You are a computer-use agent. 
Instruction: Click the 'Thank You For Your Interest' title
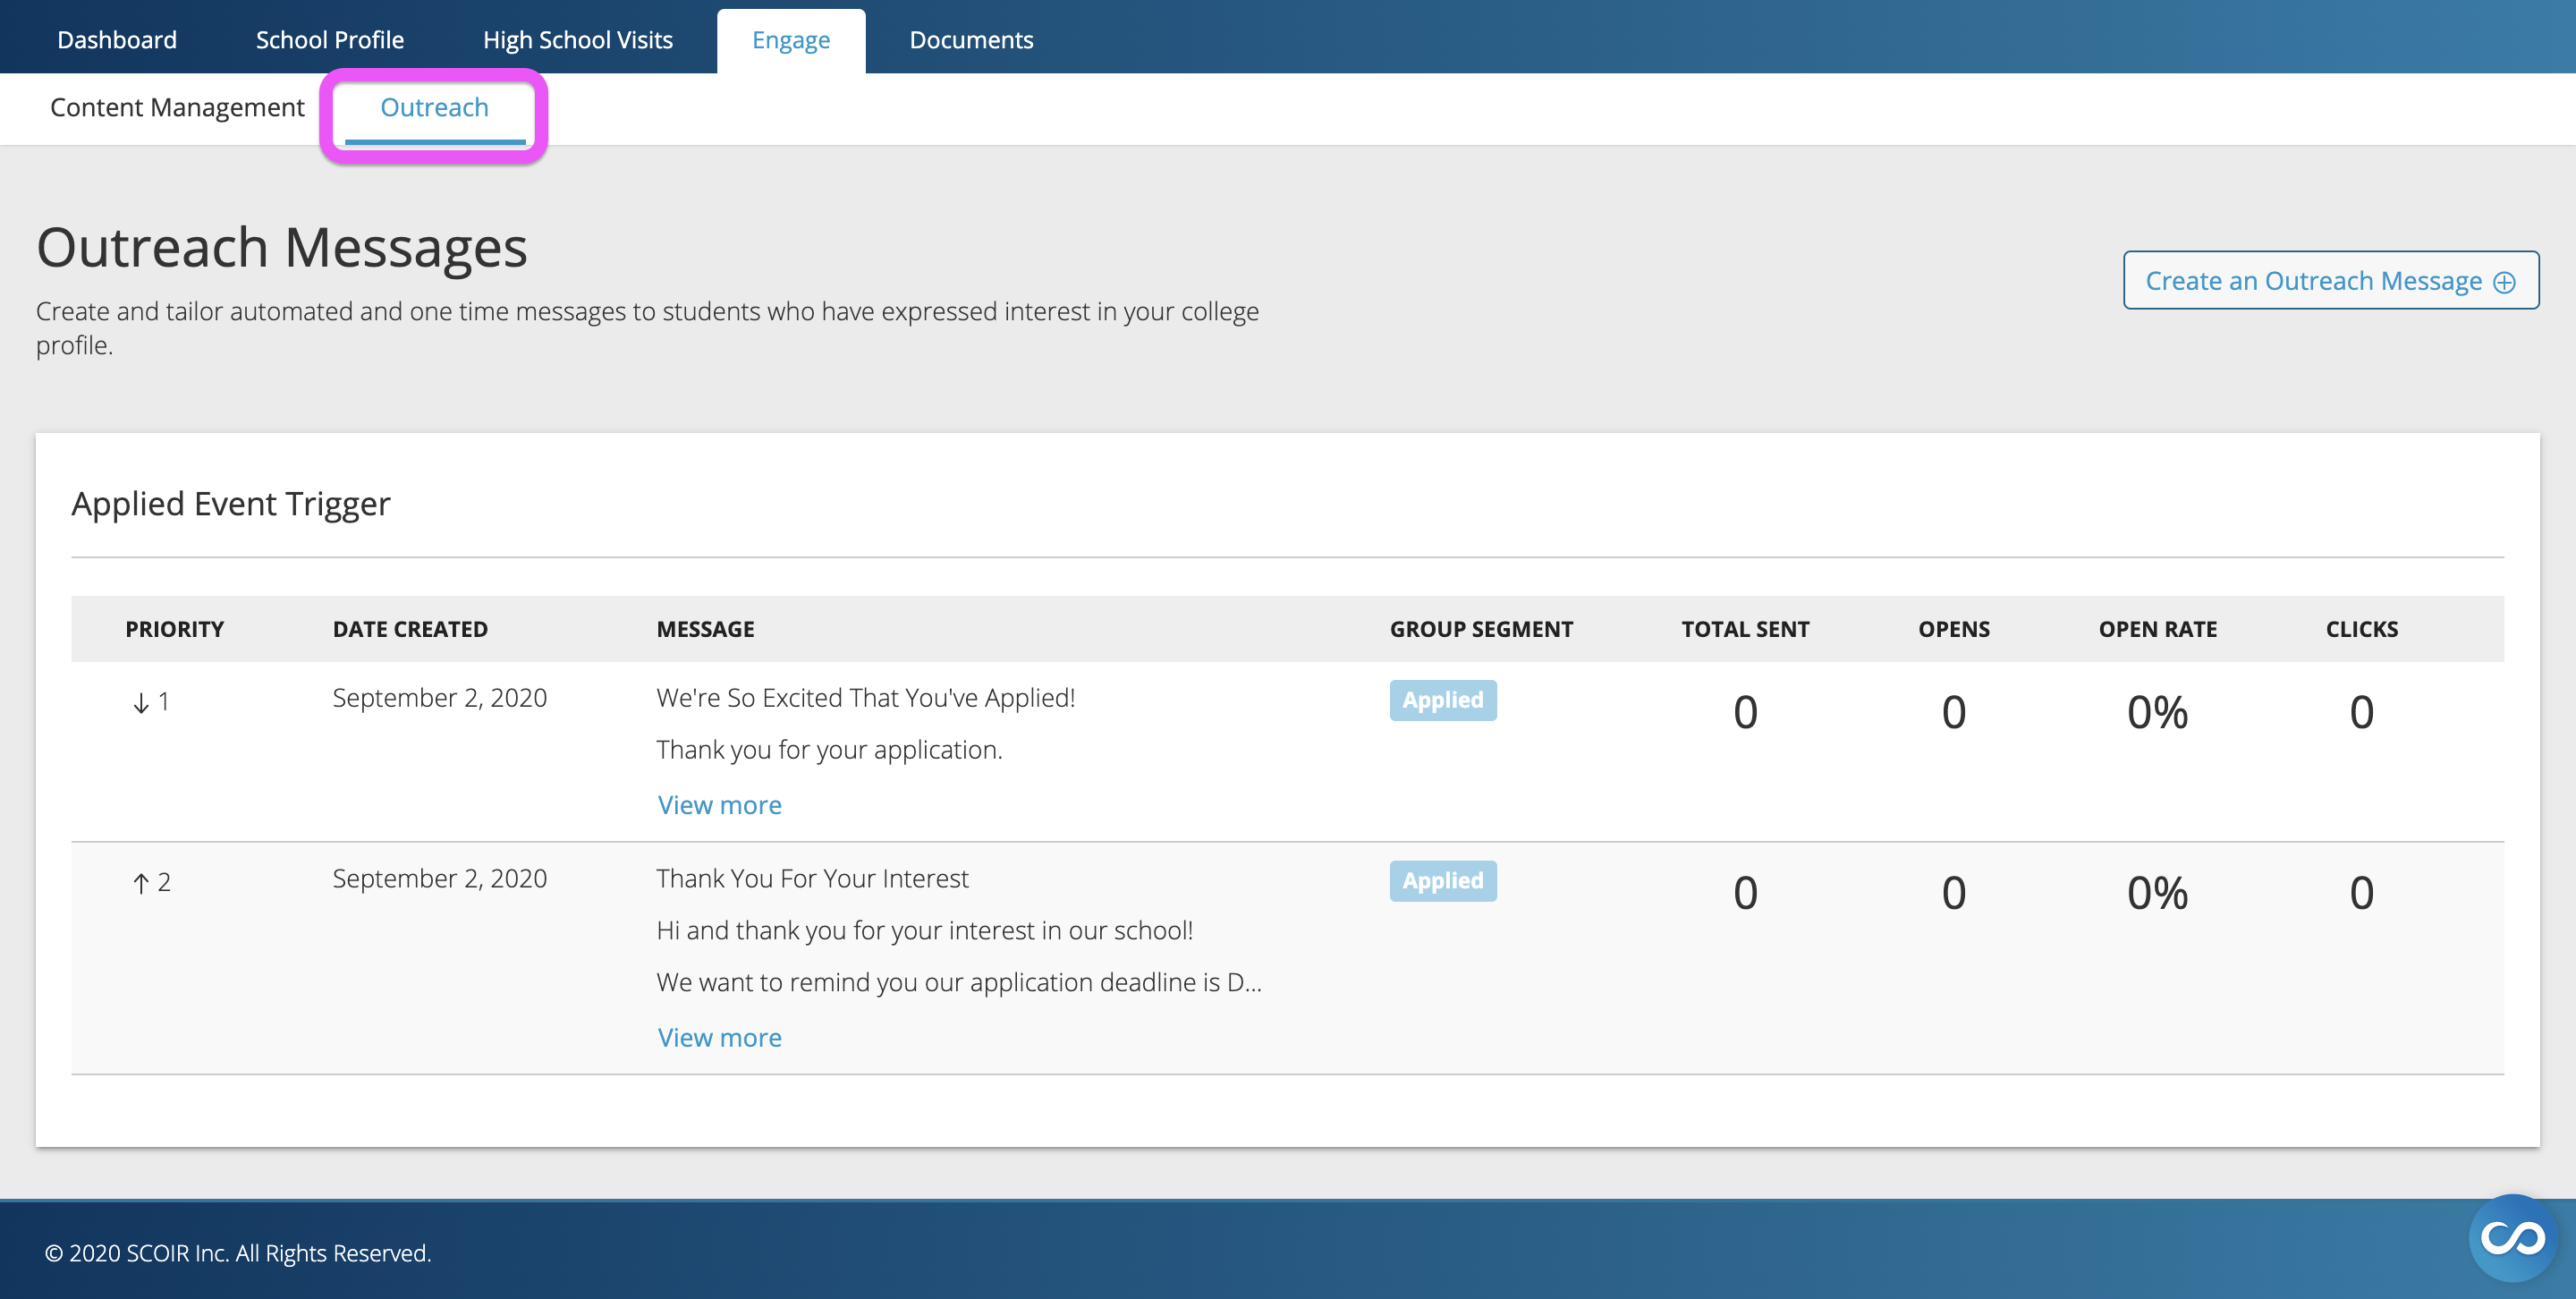pos(812,879)
